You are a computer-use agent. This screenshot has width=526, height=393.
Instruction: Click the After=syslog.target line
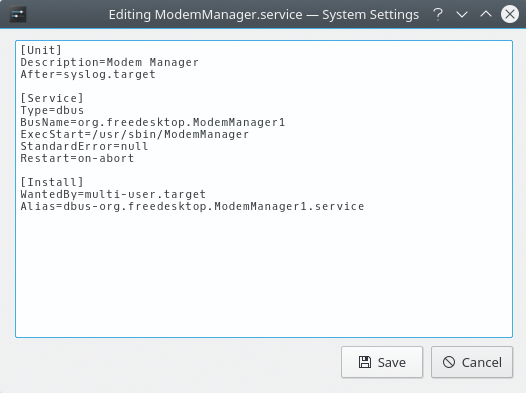pyautogui.click(x=88, y=74)
